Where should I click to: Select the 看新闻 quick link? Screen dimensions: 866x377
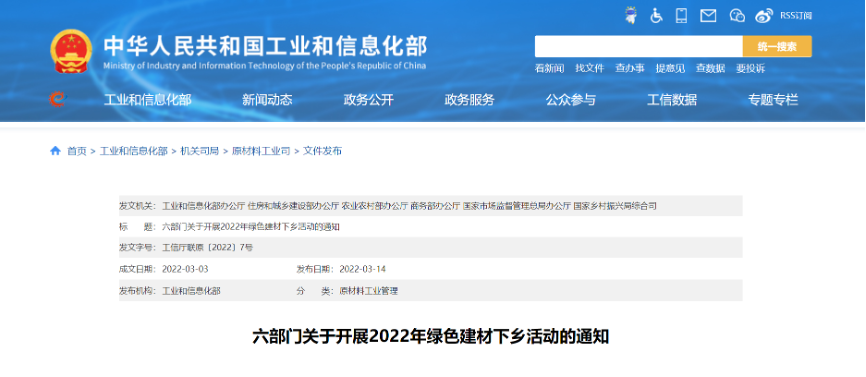click(549, 68)
